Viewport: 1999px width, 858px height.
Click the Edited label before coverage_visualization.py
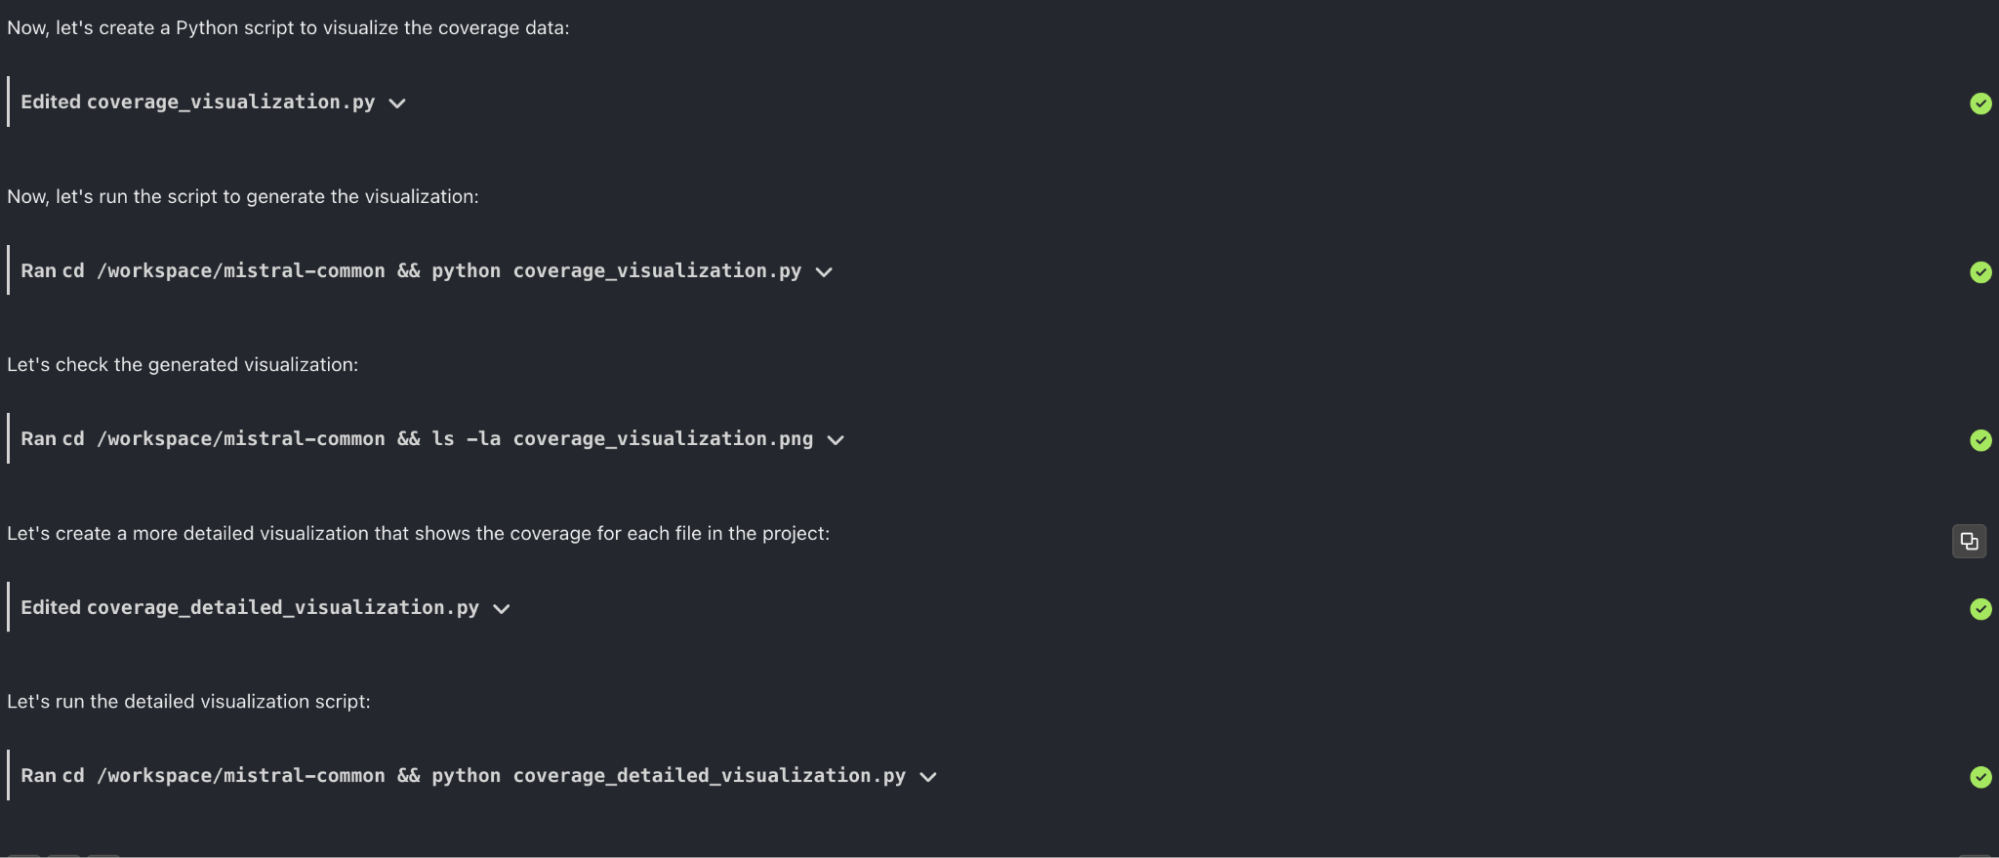tap(51, 102)
